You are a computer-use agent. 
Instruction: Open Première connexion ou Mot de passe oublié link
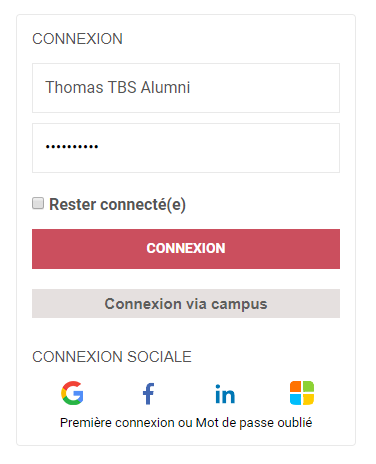tap(186, 423)
